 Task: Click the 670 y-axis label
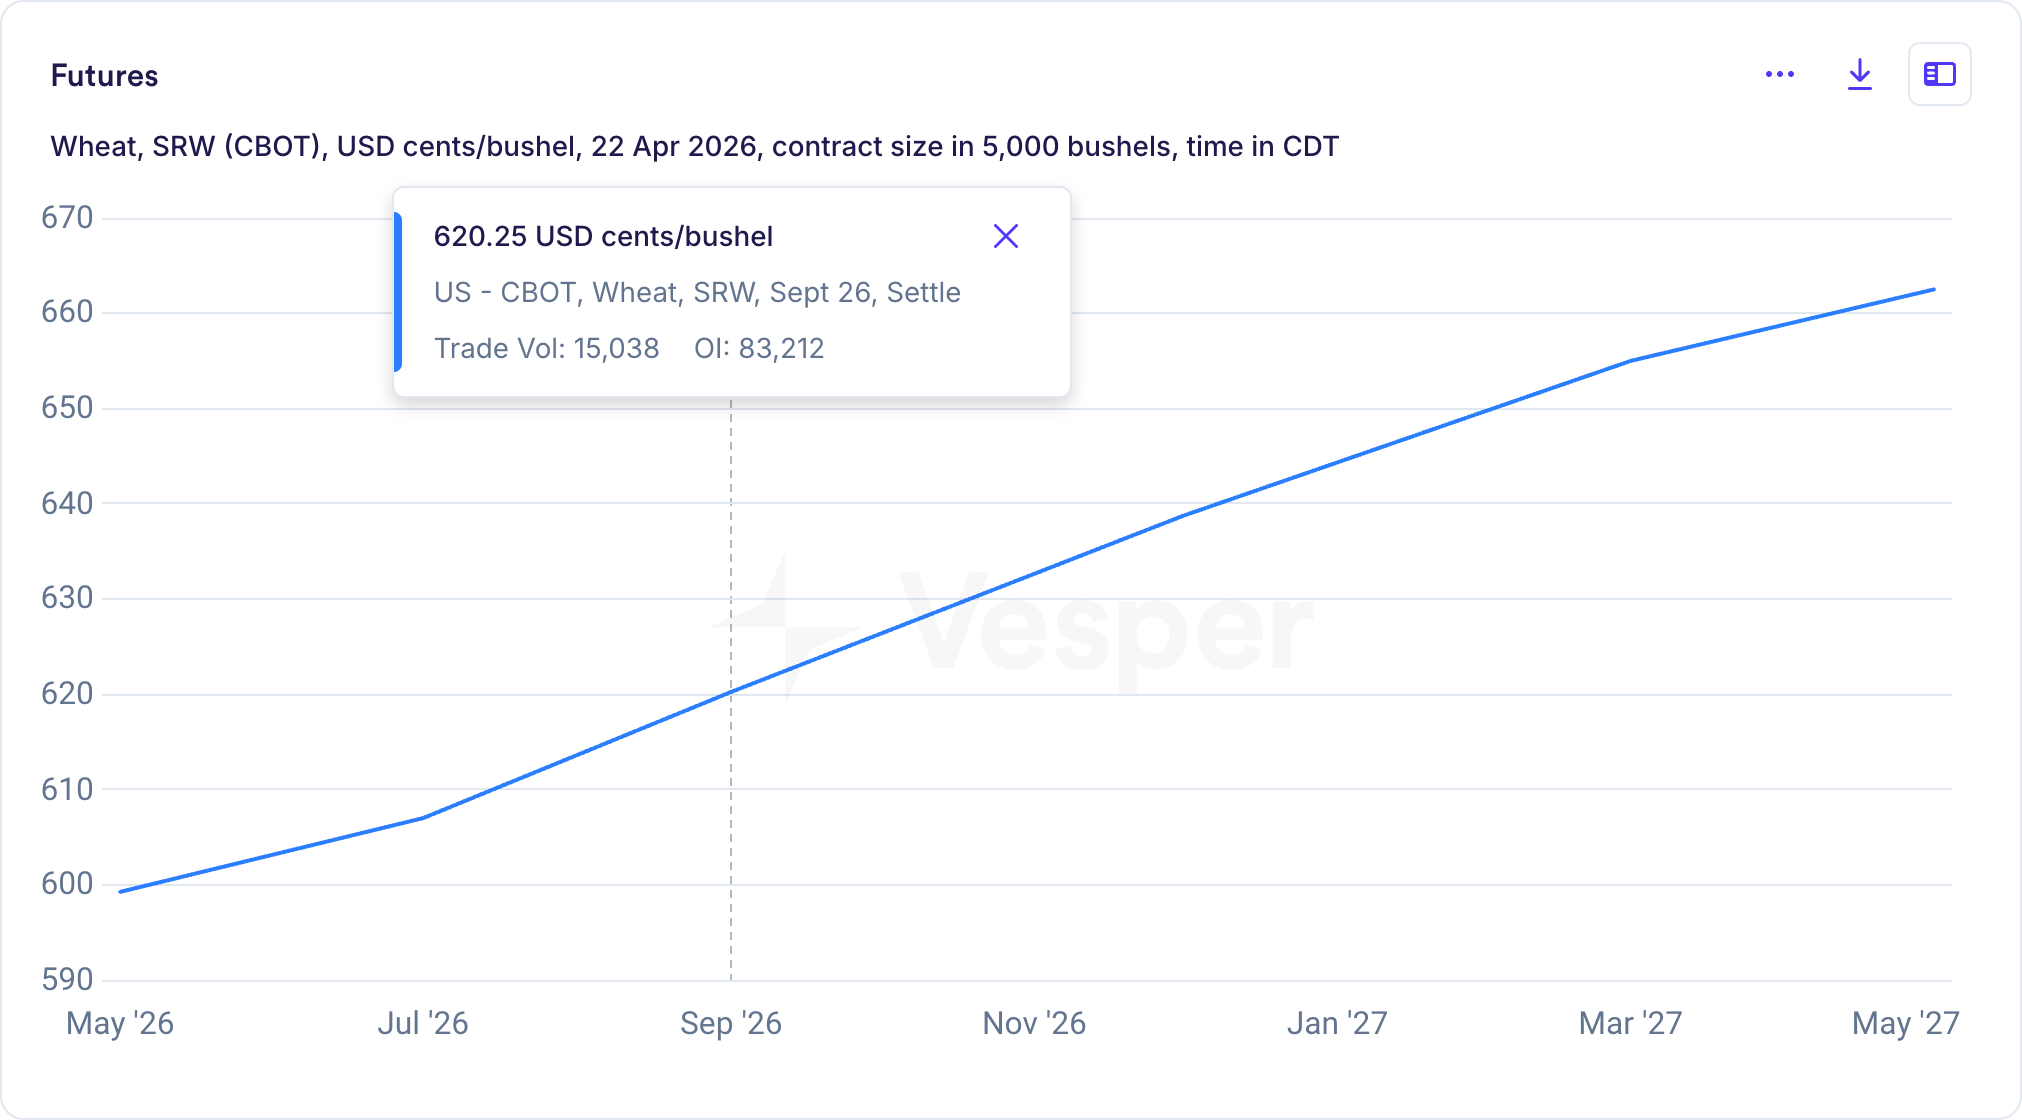pos(67,217)
